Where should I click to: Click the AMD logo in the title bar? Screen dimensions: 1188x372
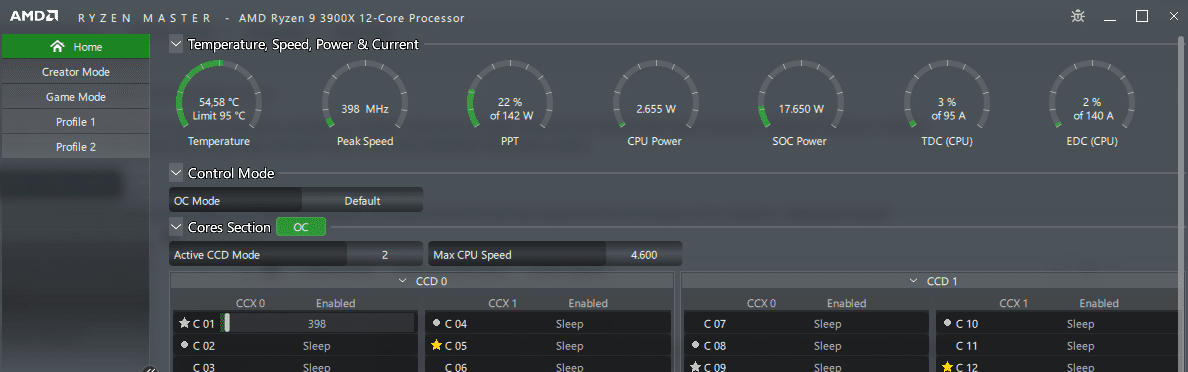pyautogui.click(x=34, y=17)
